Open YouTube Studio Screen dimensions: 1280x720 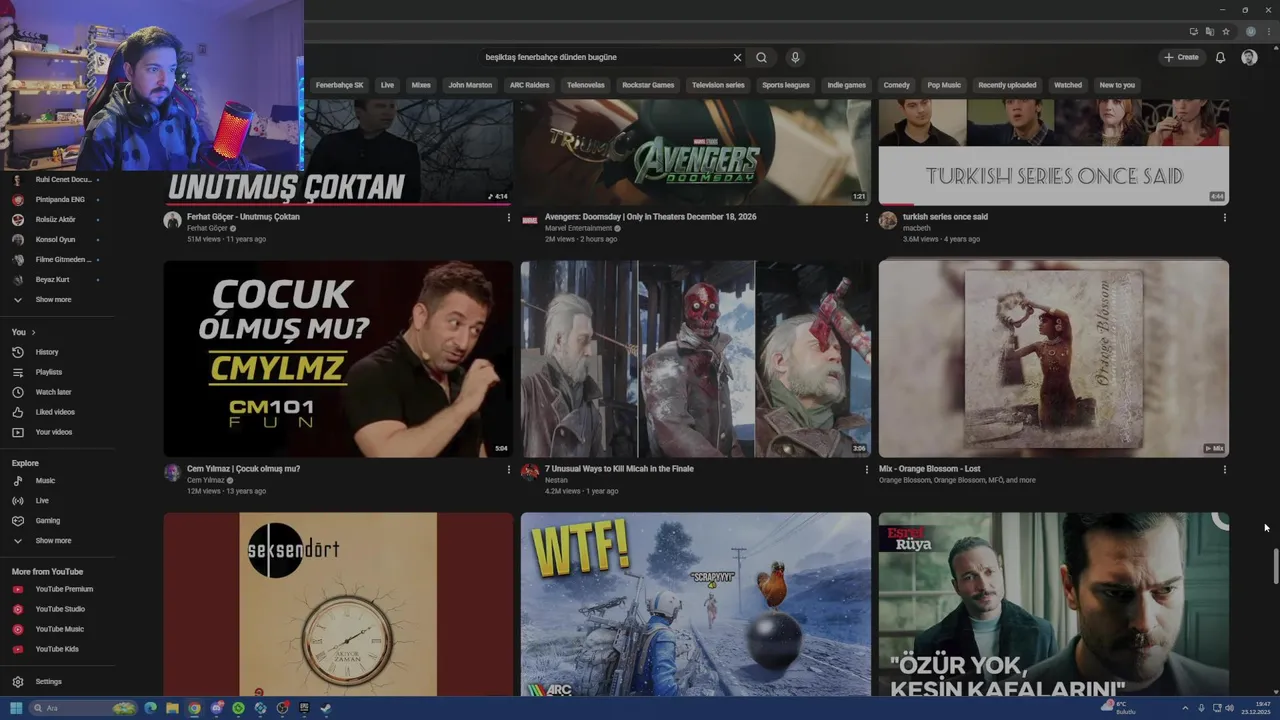[x=60, y=609]
